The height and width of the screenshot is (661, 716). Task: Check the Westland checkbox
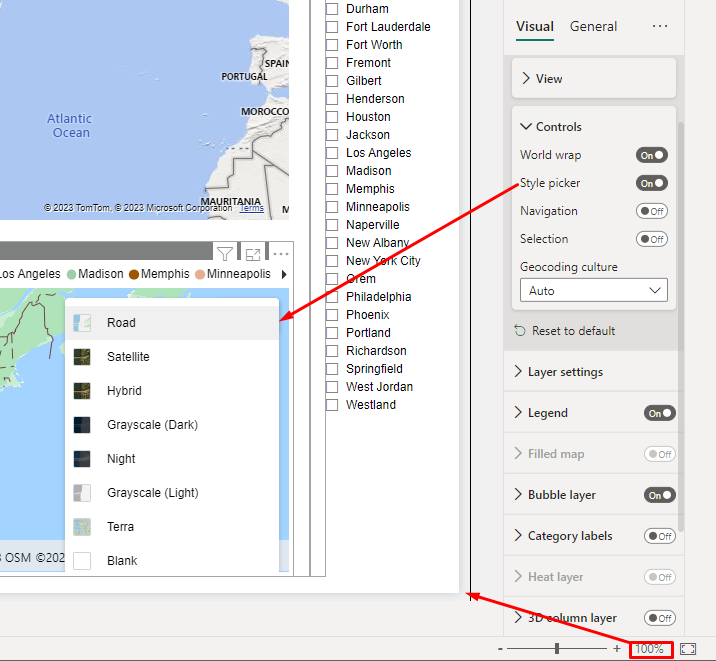(332, 405)
